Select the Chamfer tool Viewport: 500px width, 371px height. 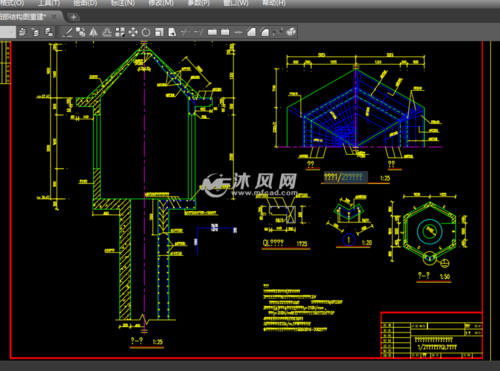pos(251,32)
